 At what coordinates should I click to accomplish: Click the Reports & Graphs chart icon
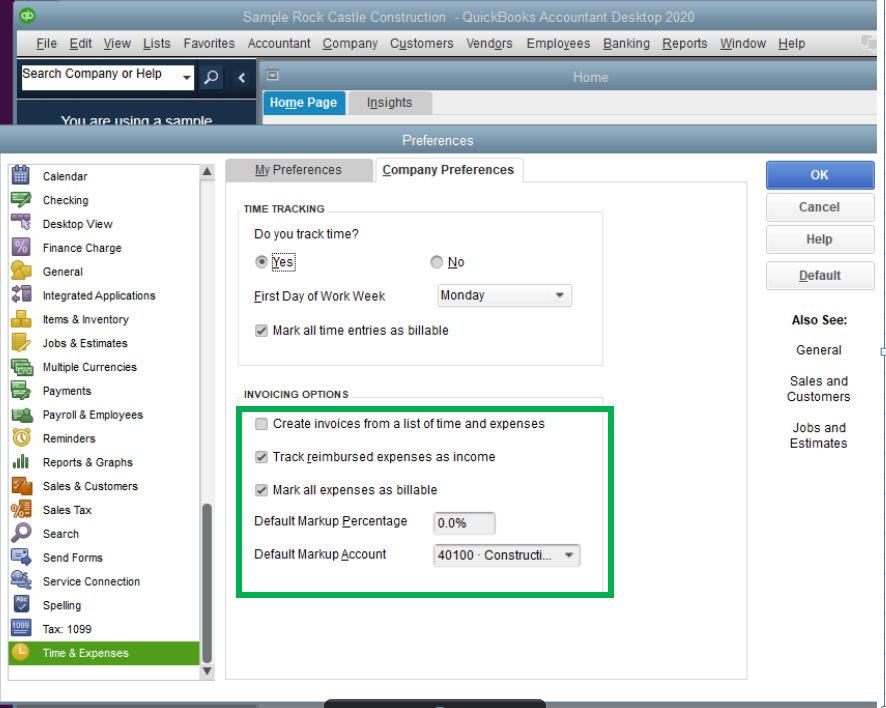21,462
